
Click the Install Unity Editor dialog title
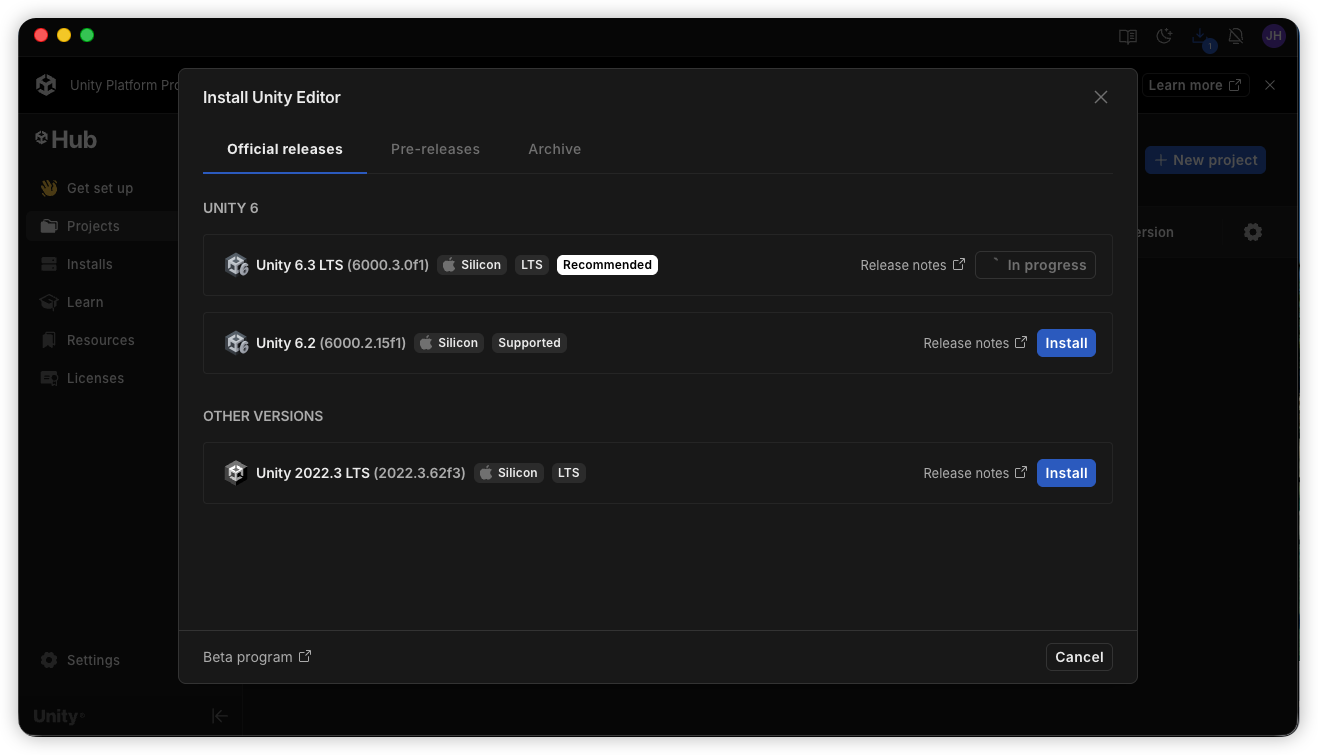[272, 97]
